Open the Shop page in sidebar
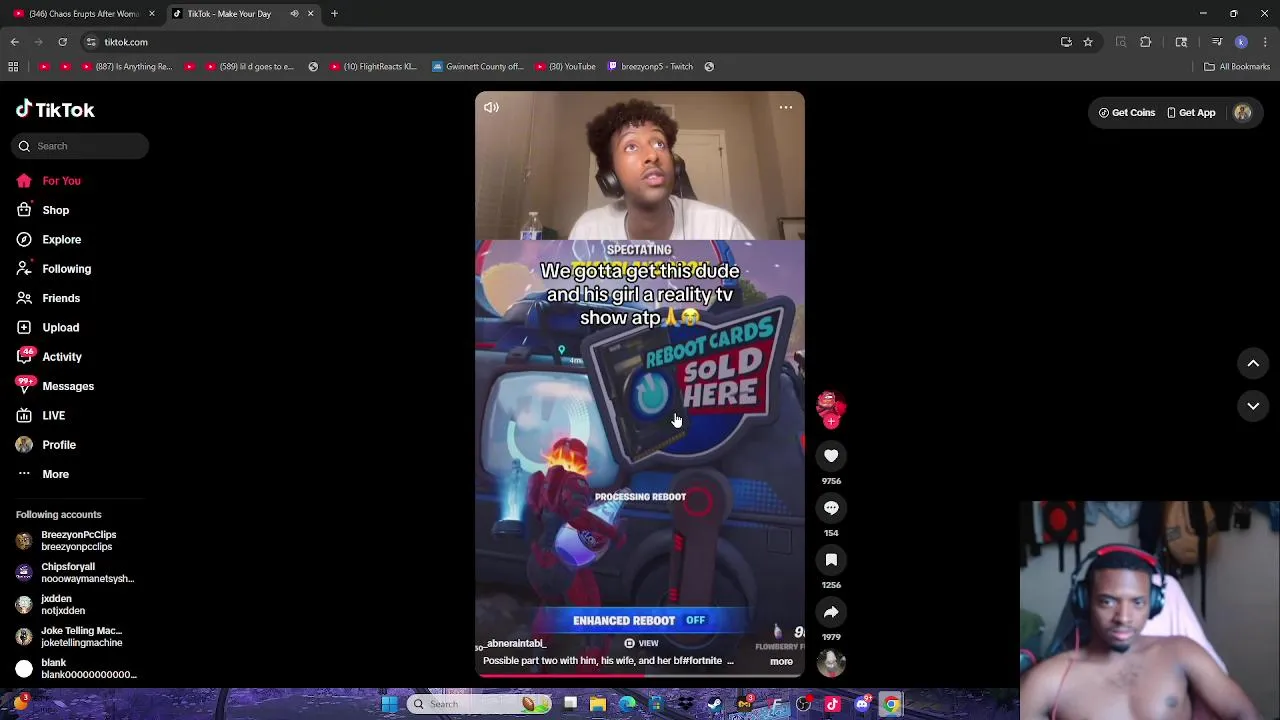The image size is (1280, 720). (42, 210)
